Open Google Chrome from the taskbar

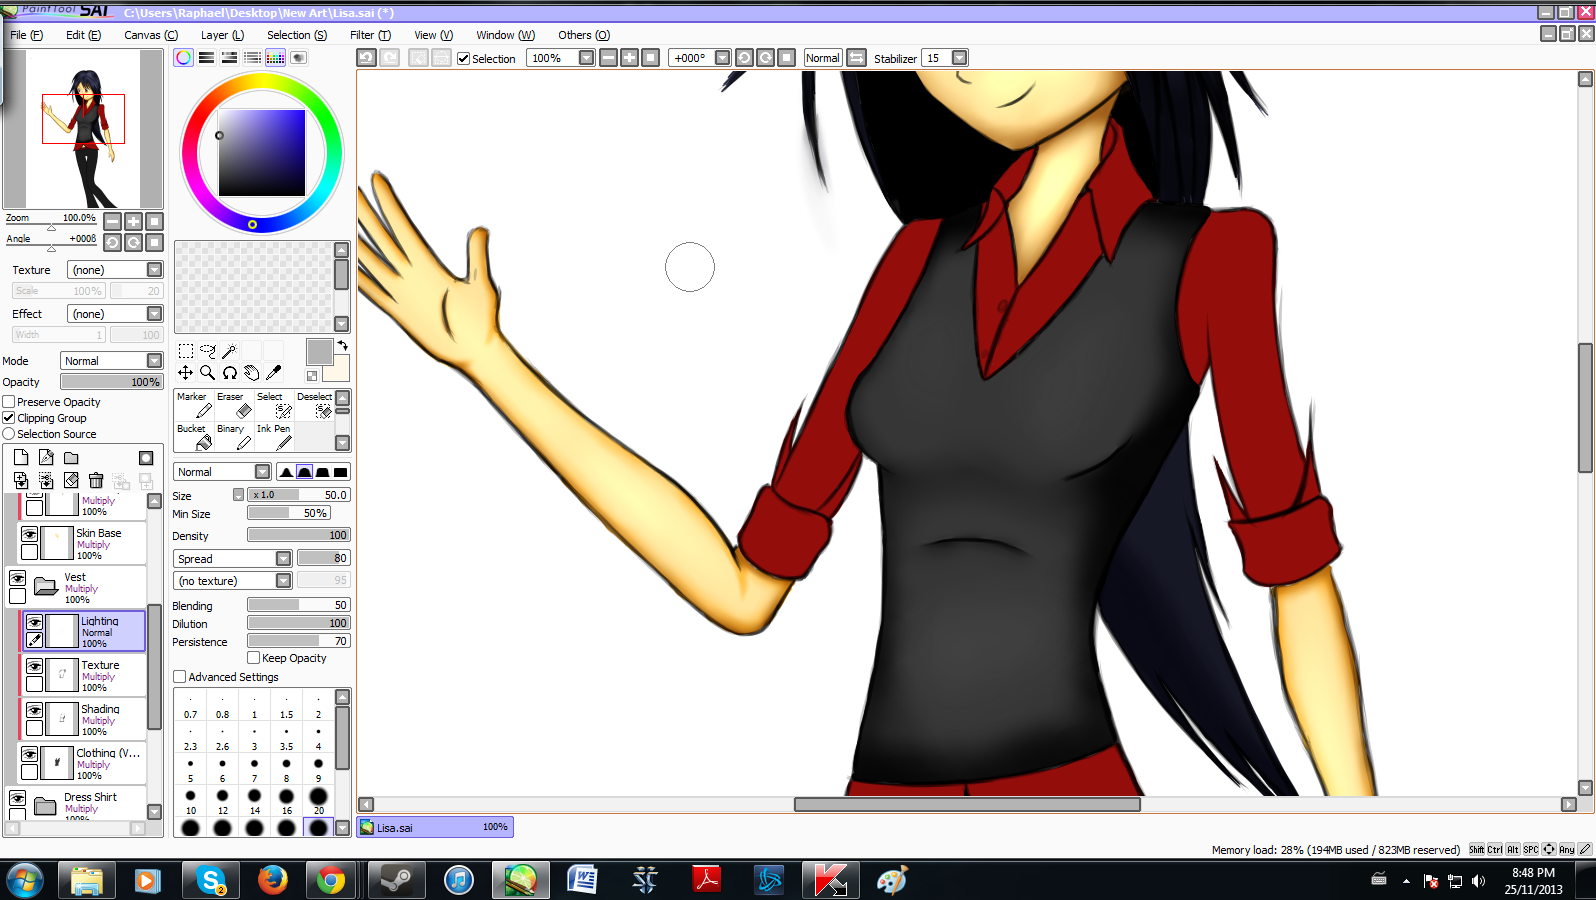tap(331, 881)
